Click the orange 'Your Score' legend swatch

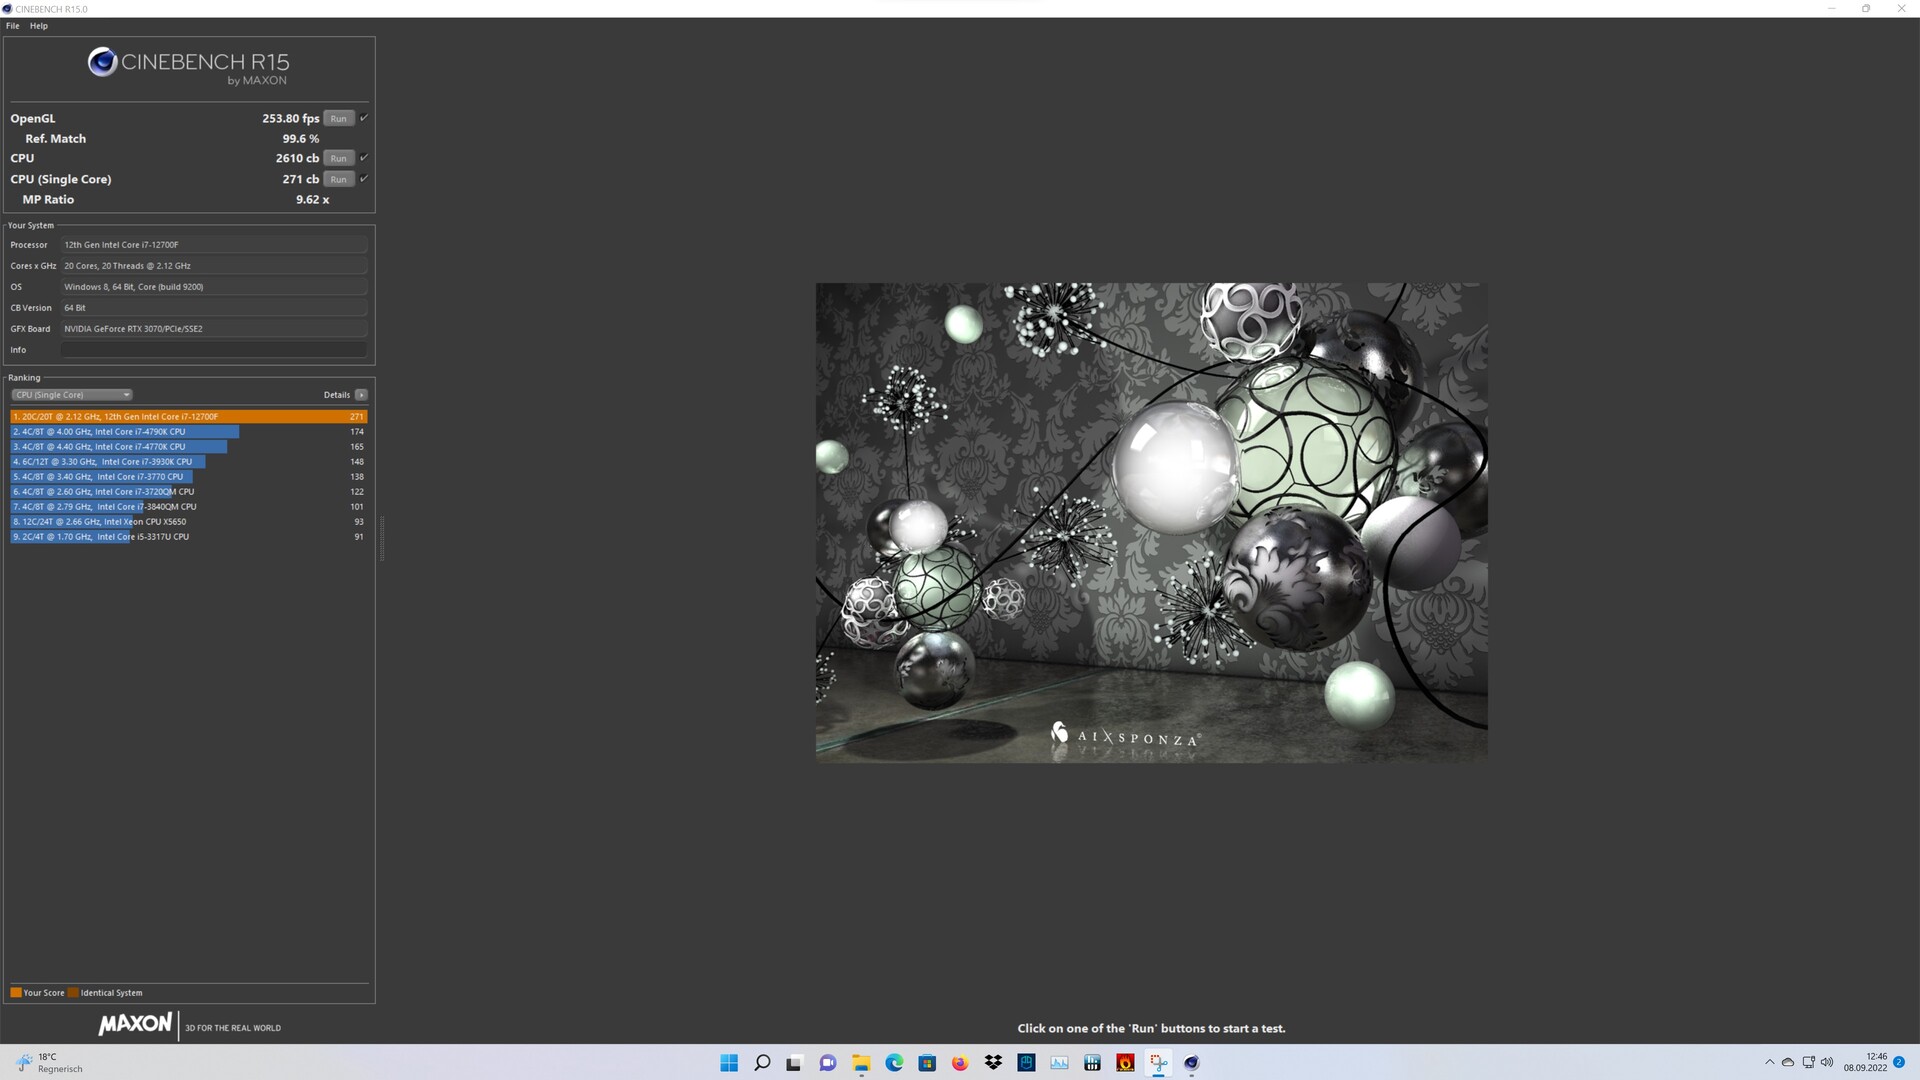(x=16, y=993)
